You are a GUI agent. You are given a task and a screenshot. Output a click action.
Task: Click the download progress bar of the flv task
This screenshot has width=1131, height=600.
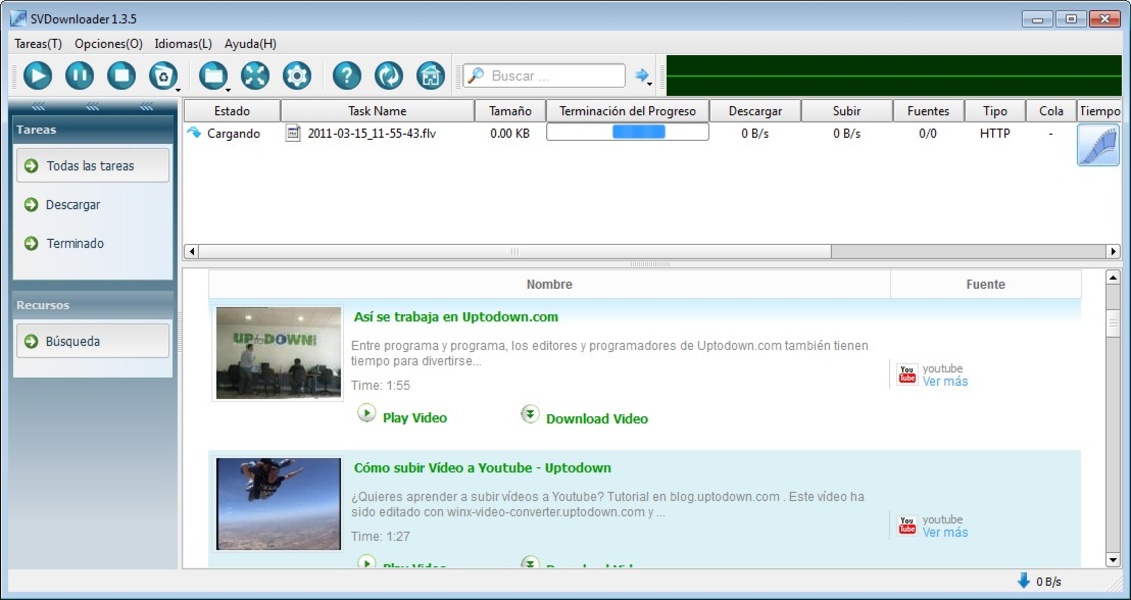click(x=627, y=133)
